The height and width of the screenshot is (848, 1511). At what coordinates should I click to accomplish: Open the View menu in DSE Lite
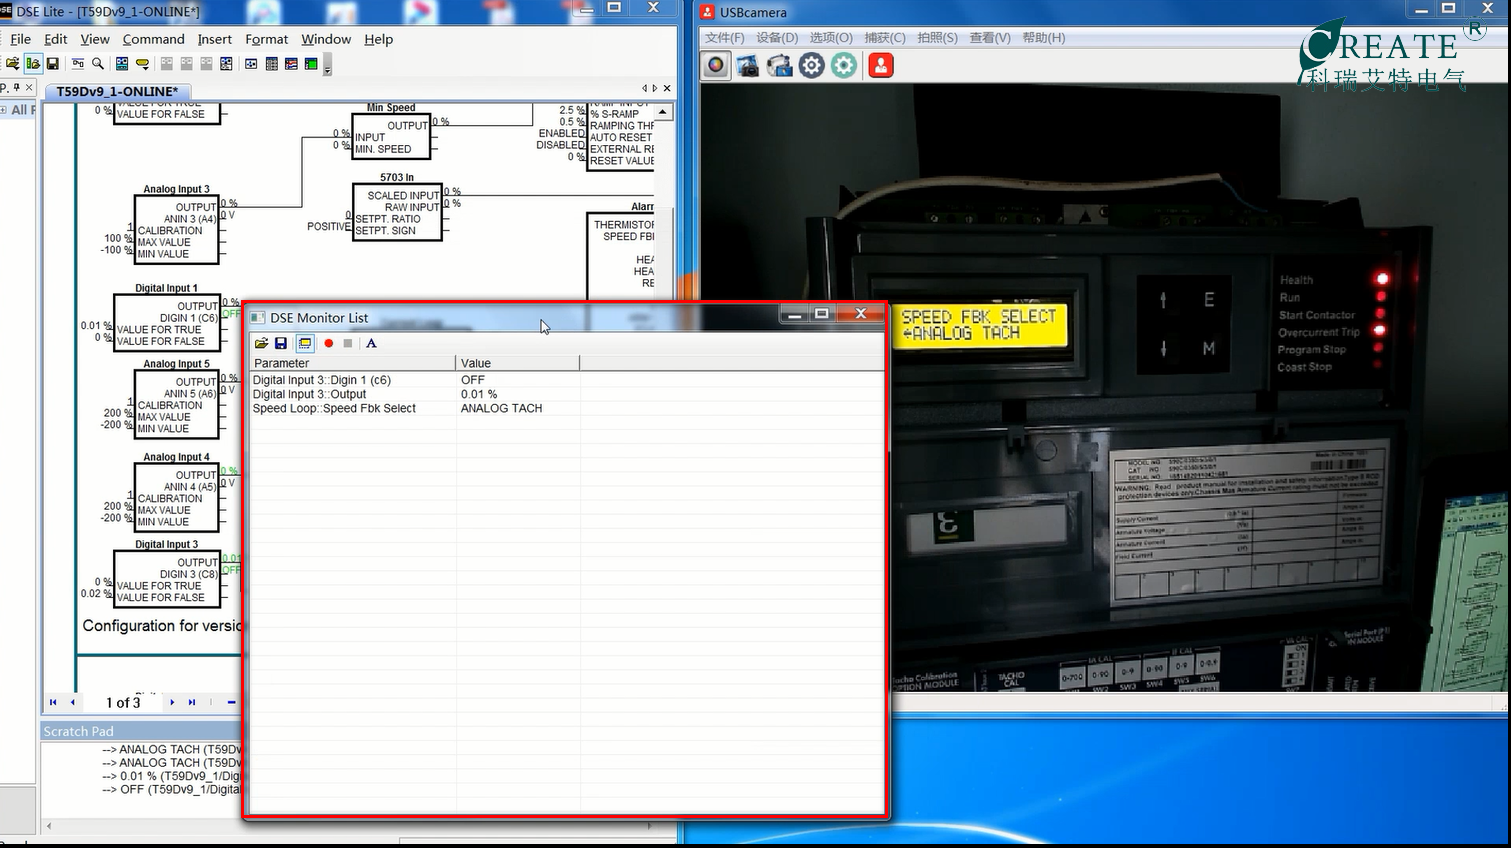pyautogui.click(x=95, y=39)
